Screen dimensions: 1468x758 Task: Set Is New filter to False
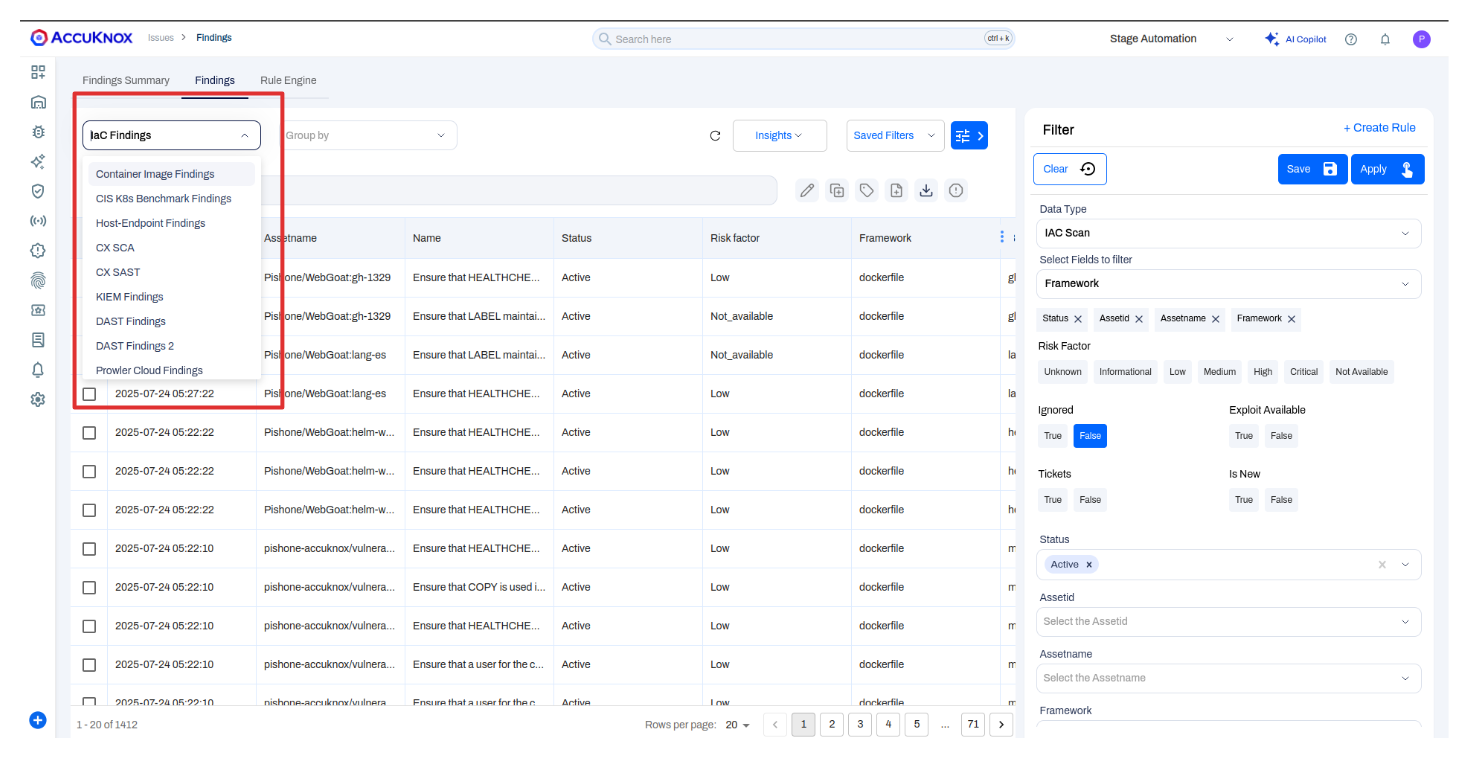1281,500
